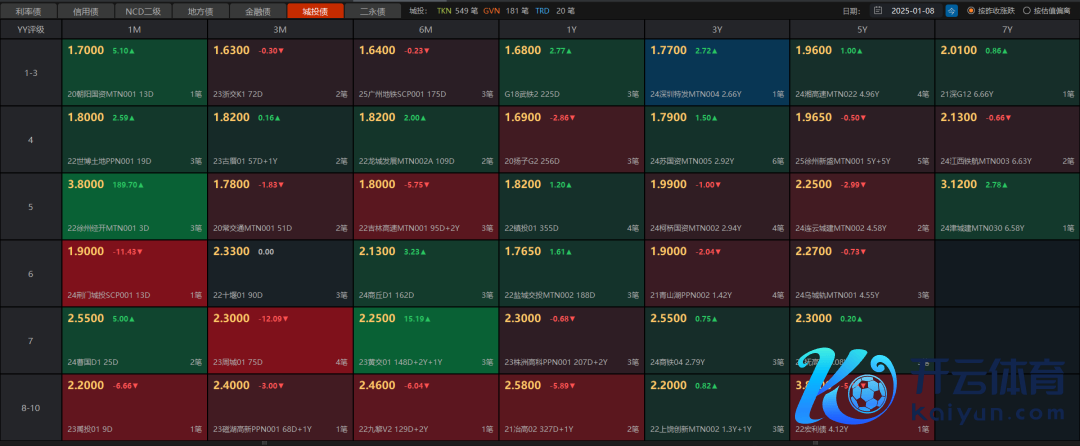The height and width of the screenshot is (446, 1080).
Task: Click the GVN legend label
Action: [491, 11]
